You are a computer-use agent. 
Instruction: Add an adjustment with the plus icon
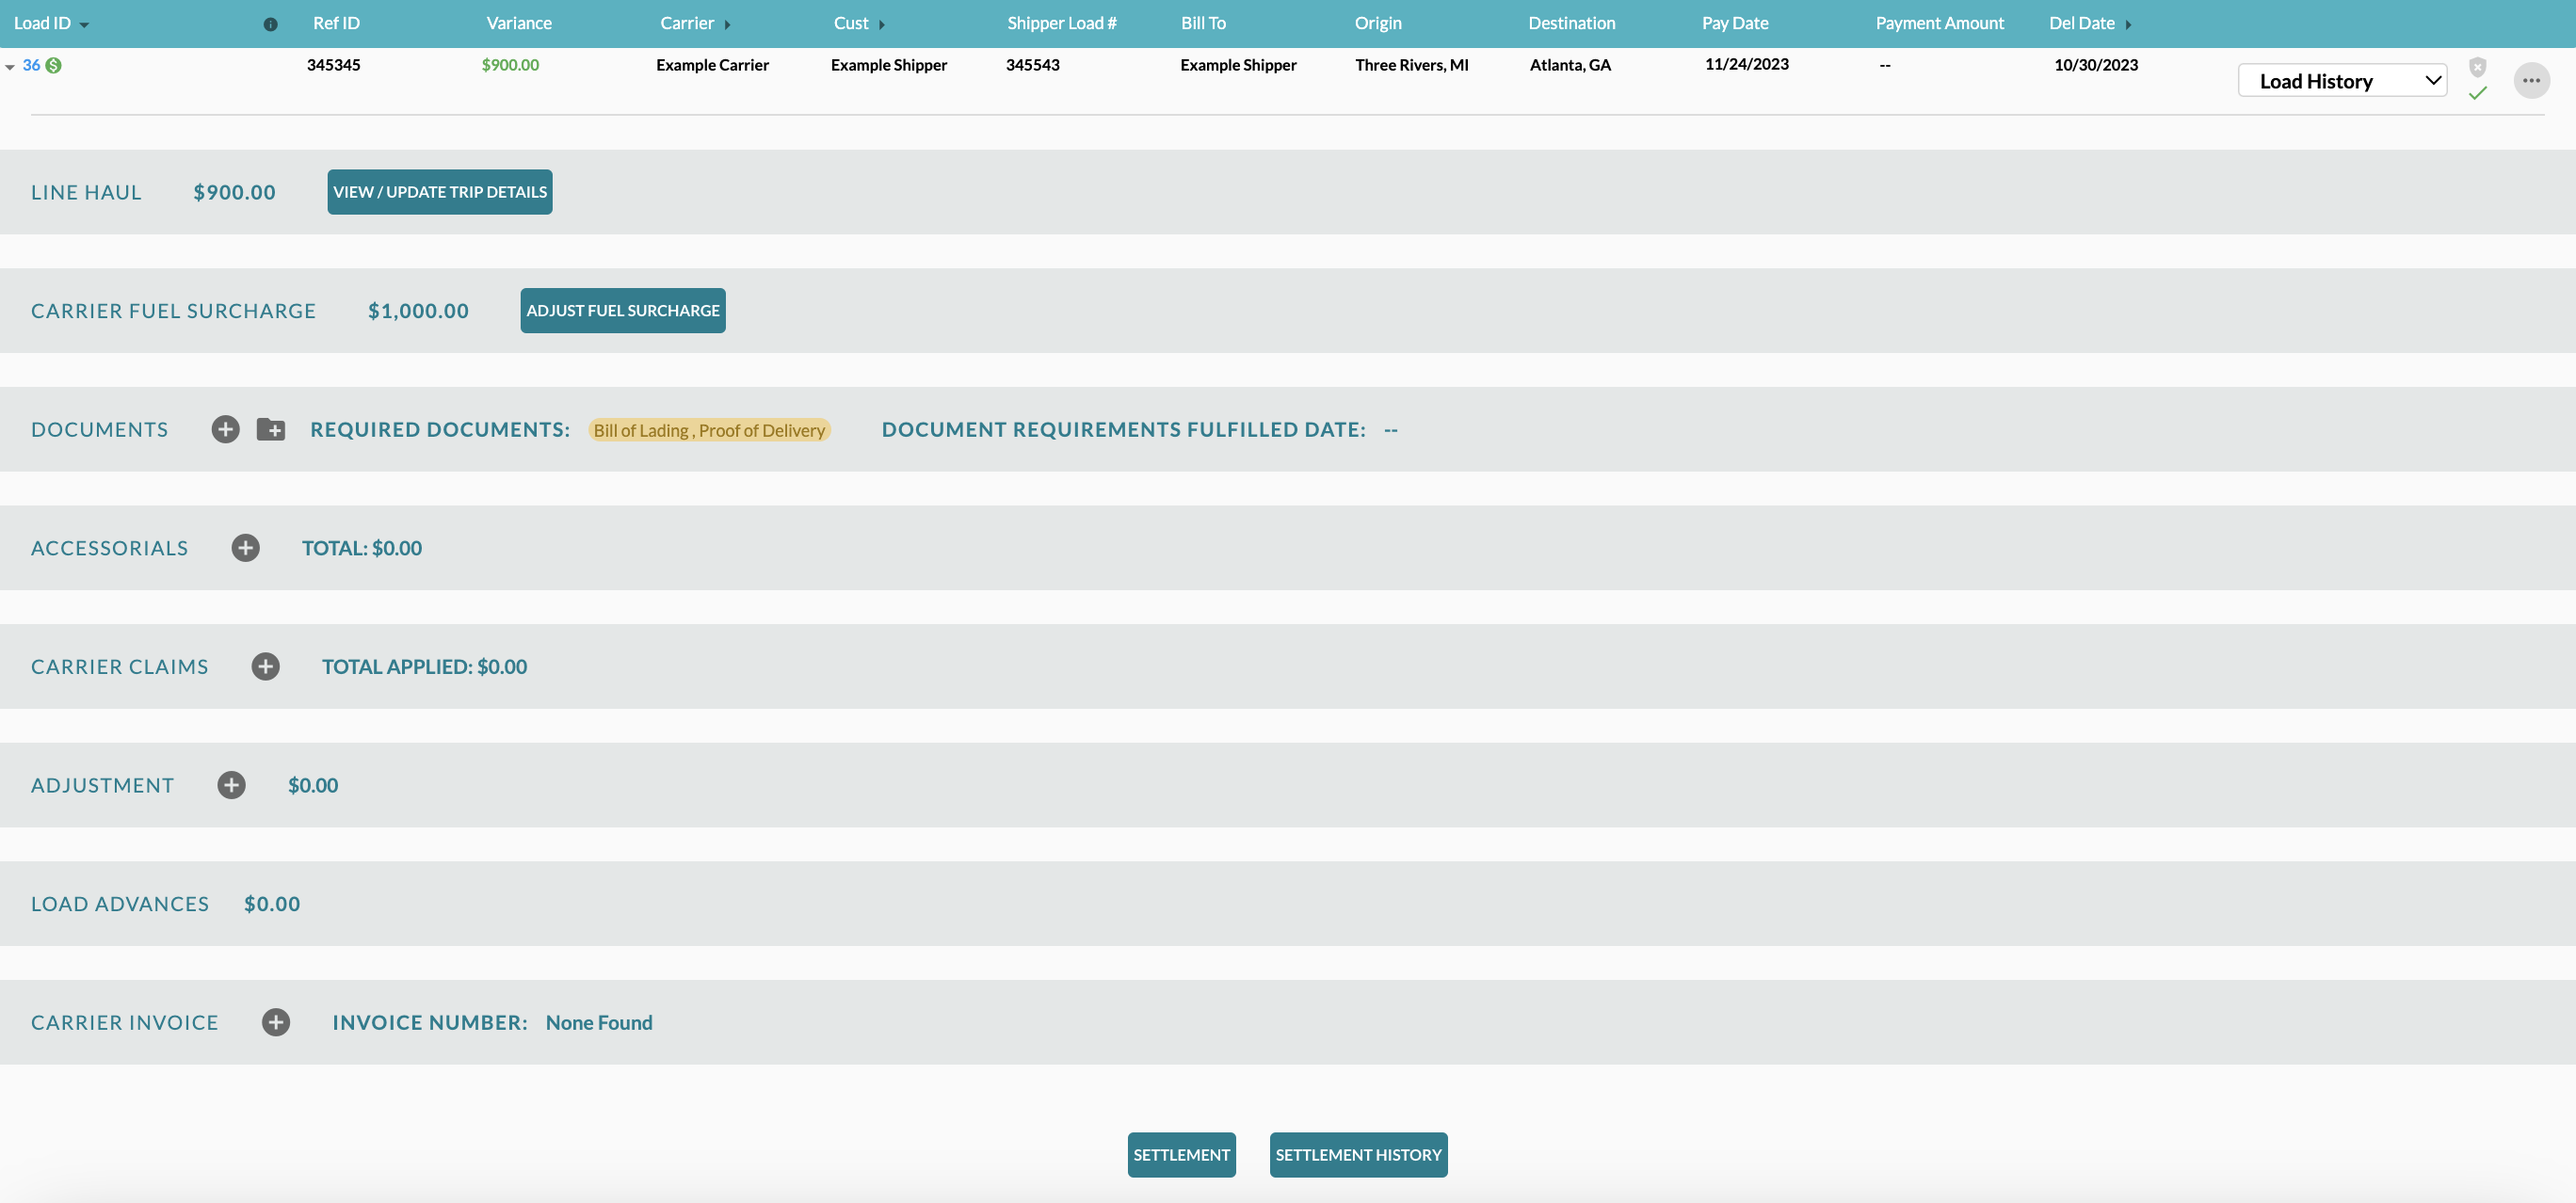pos(231,785)
